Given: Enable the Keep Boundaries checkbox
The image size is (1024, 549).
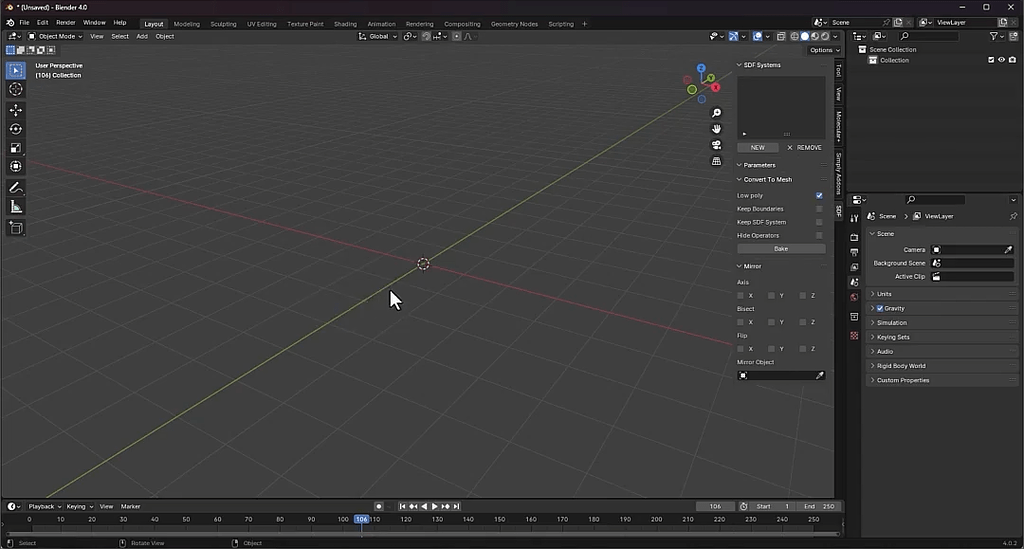Looking at the screenshot, I should pyautogui.click(x=819, y=209).
